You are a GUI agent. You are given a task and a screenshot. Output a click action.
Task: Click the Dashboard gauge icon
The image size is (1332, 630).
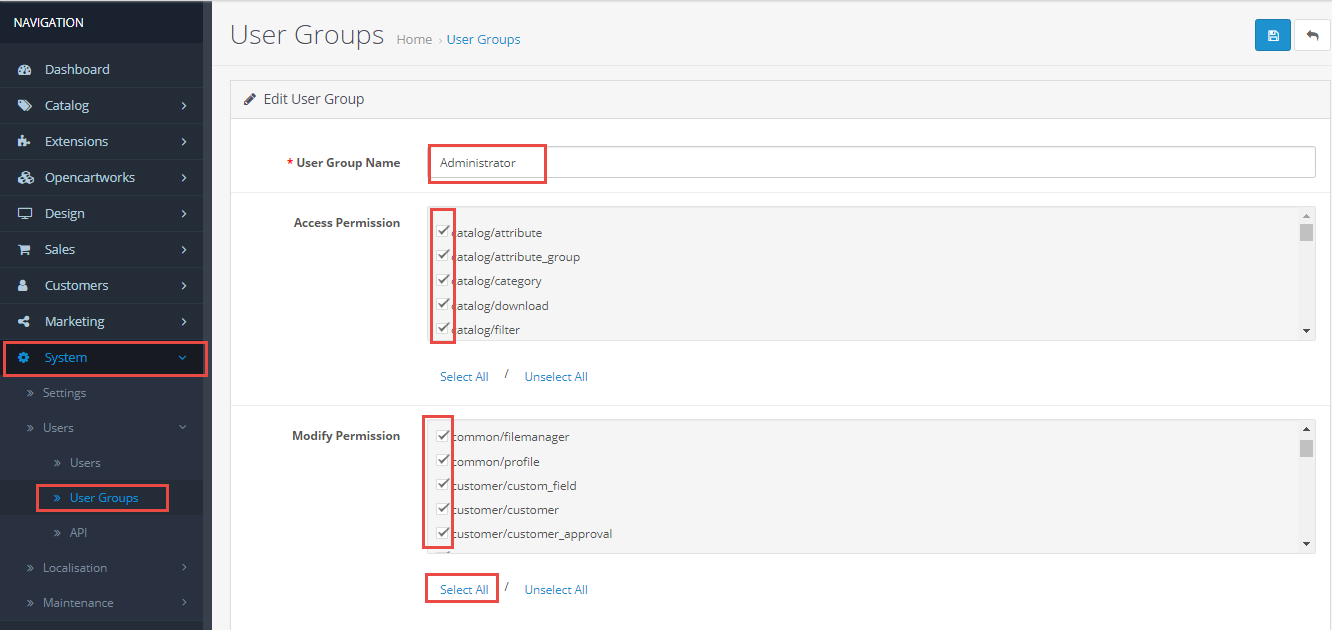coord(25,70)
